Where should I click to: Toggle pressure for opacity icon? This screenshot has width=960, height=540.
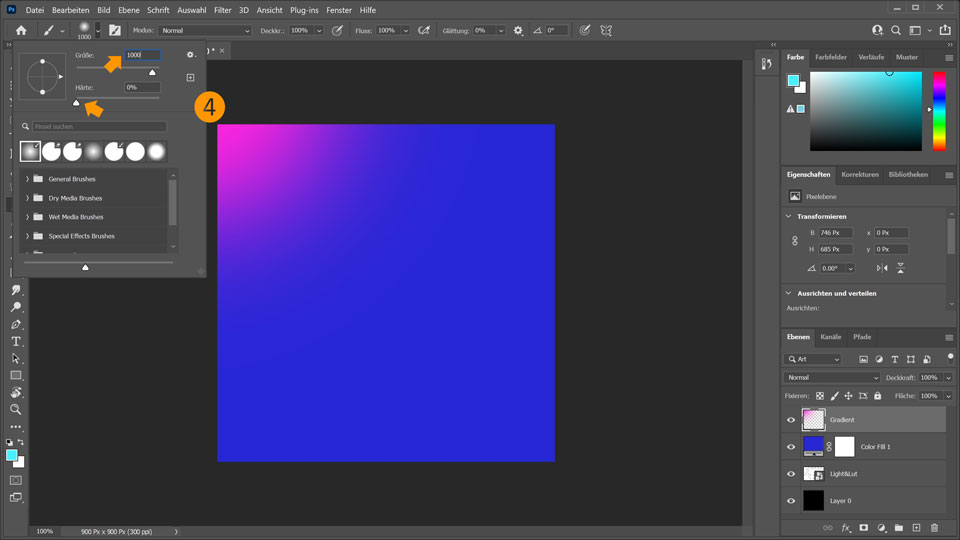click(337, 30)
